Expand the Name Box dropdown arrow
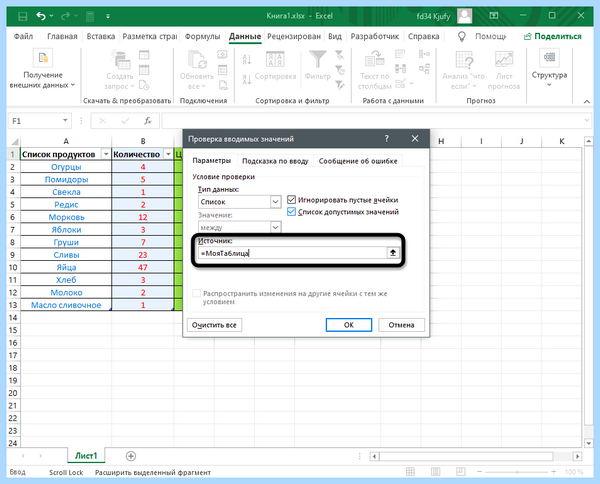600x484 pixels. (x=65, y=121)
